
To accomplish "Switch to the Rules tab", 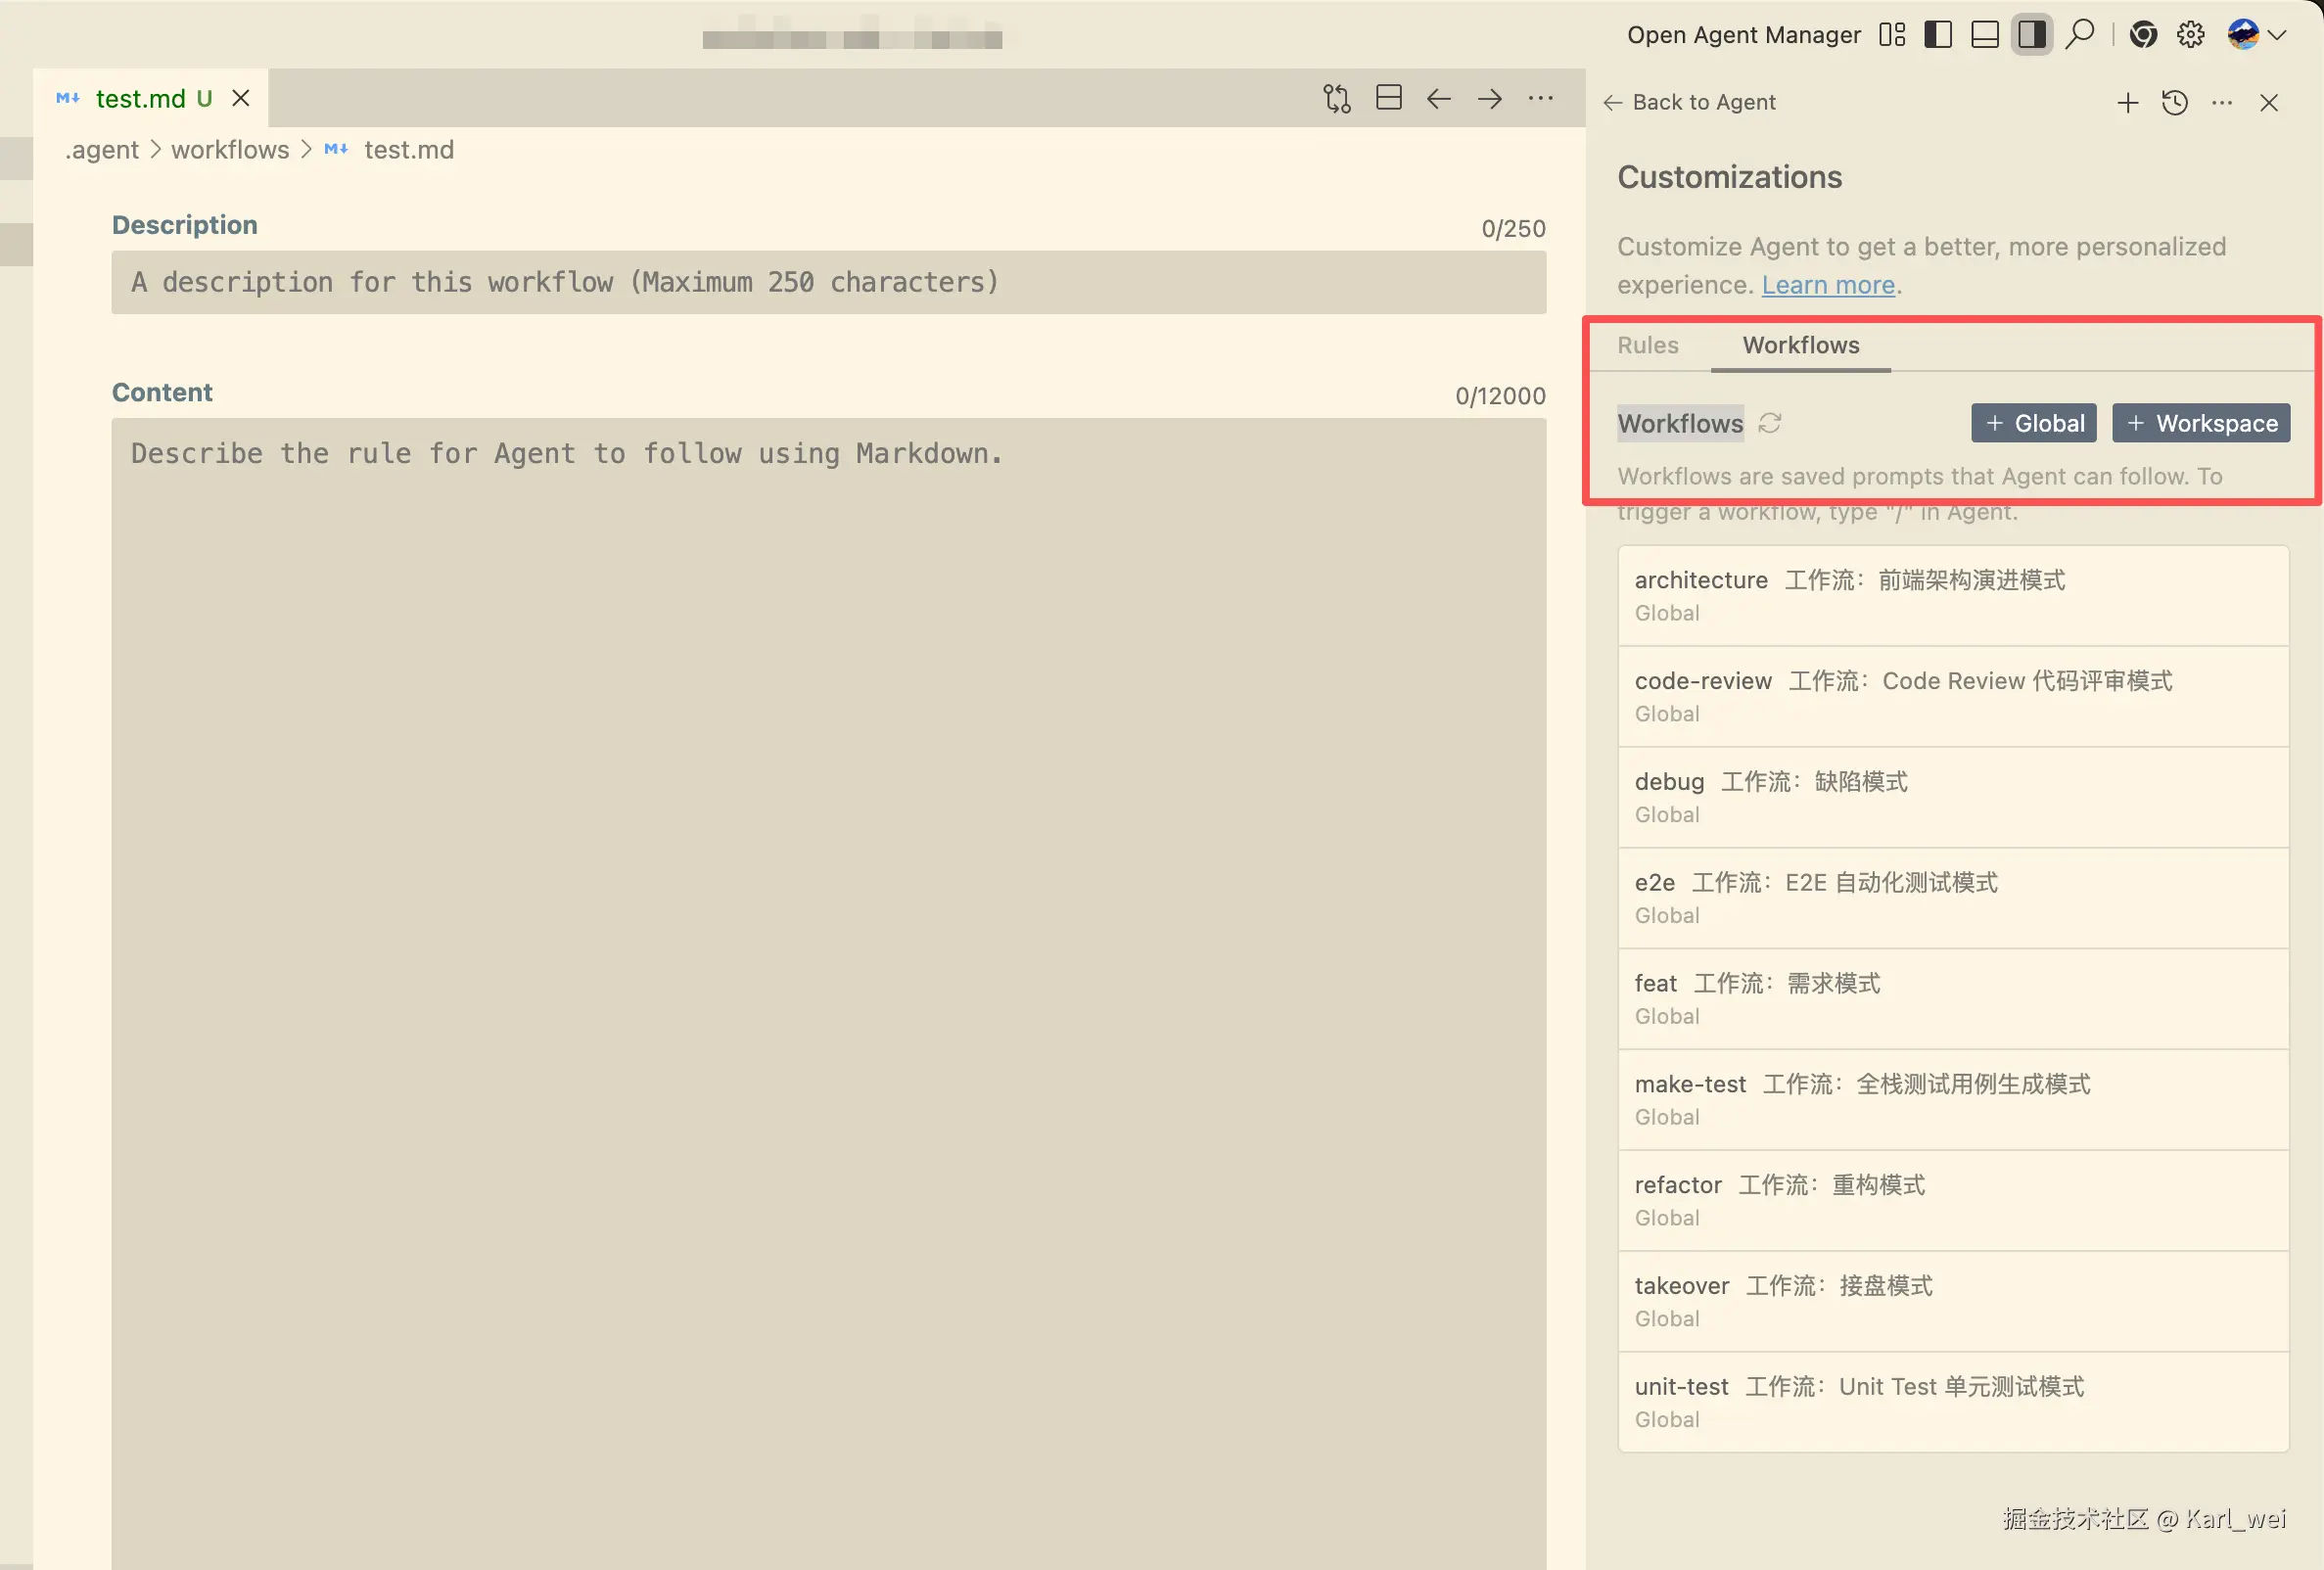I will click(1647, 345).
